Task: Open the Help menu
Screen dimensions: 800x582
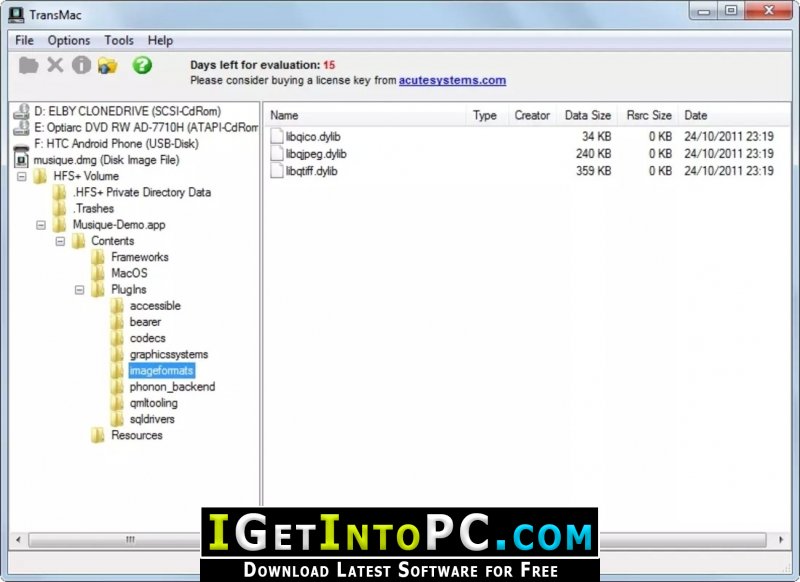Action: pyautogui.click(x=160, y=40)
